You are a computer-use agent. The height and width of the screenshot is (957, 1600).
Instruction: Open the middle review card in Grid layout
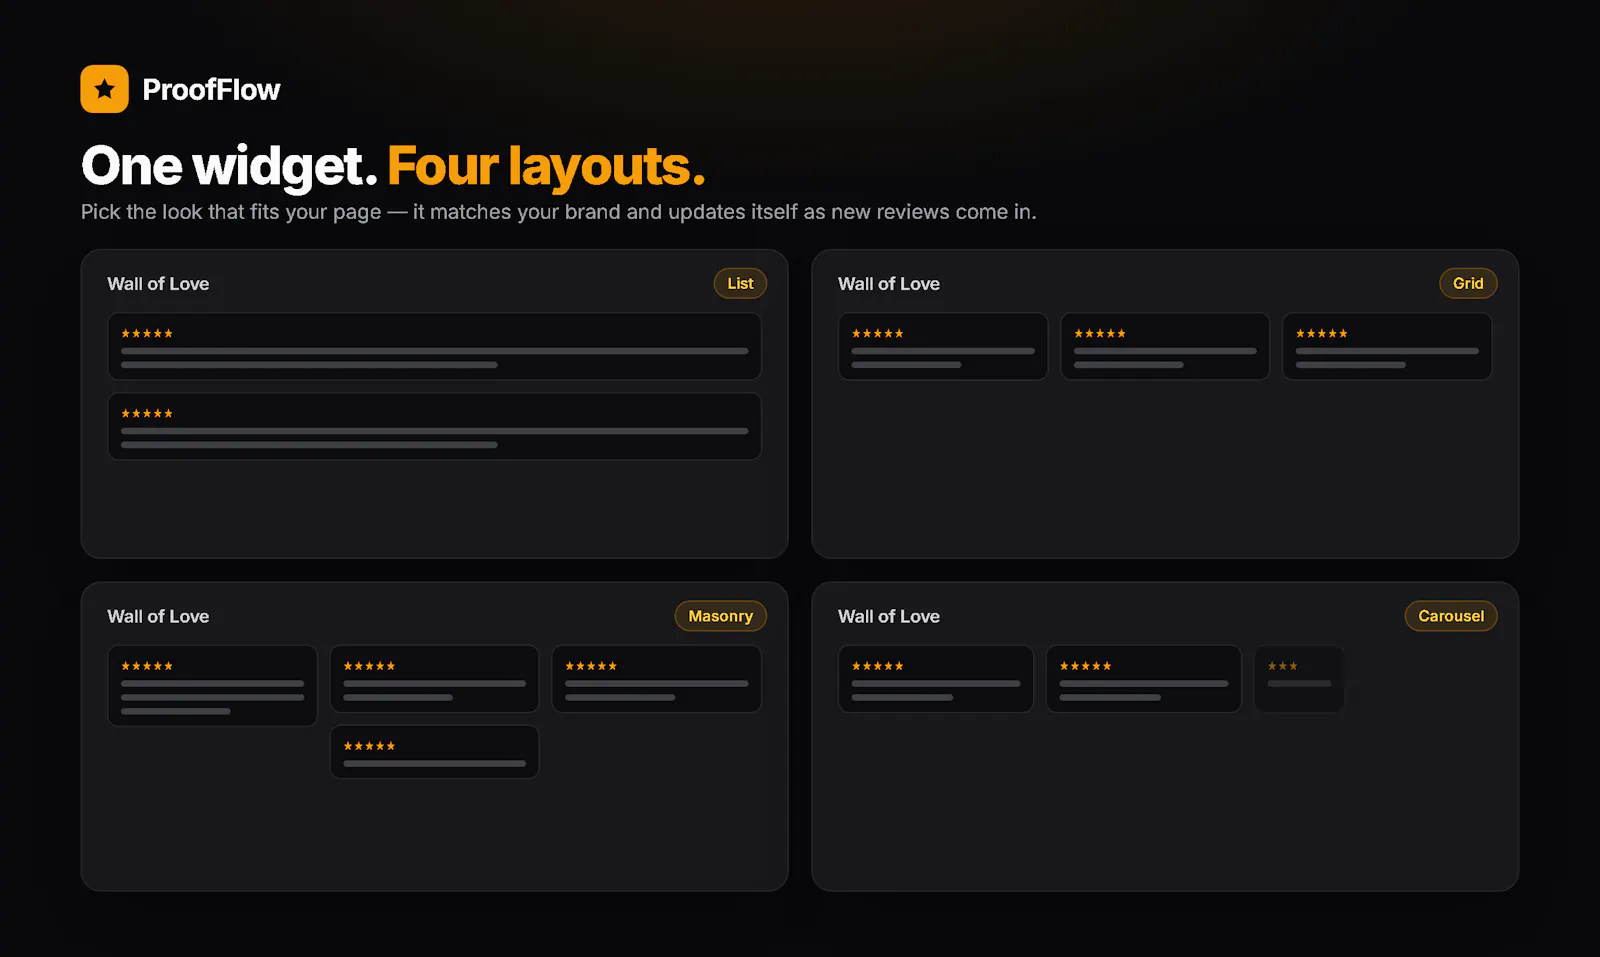[1165, 346]
